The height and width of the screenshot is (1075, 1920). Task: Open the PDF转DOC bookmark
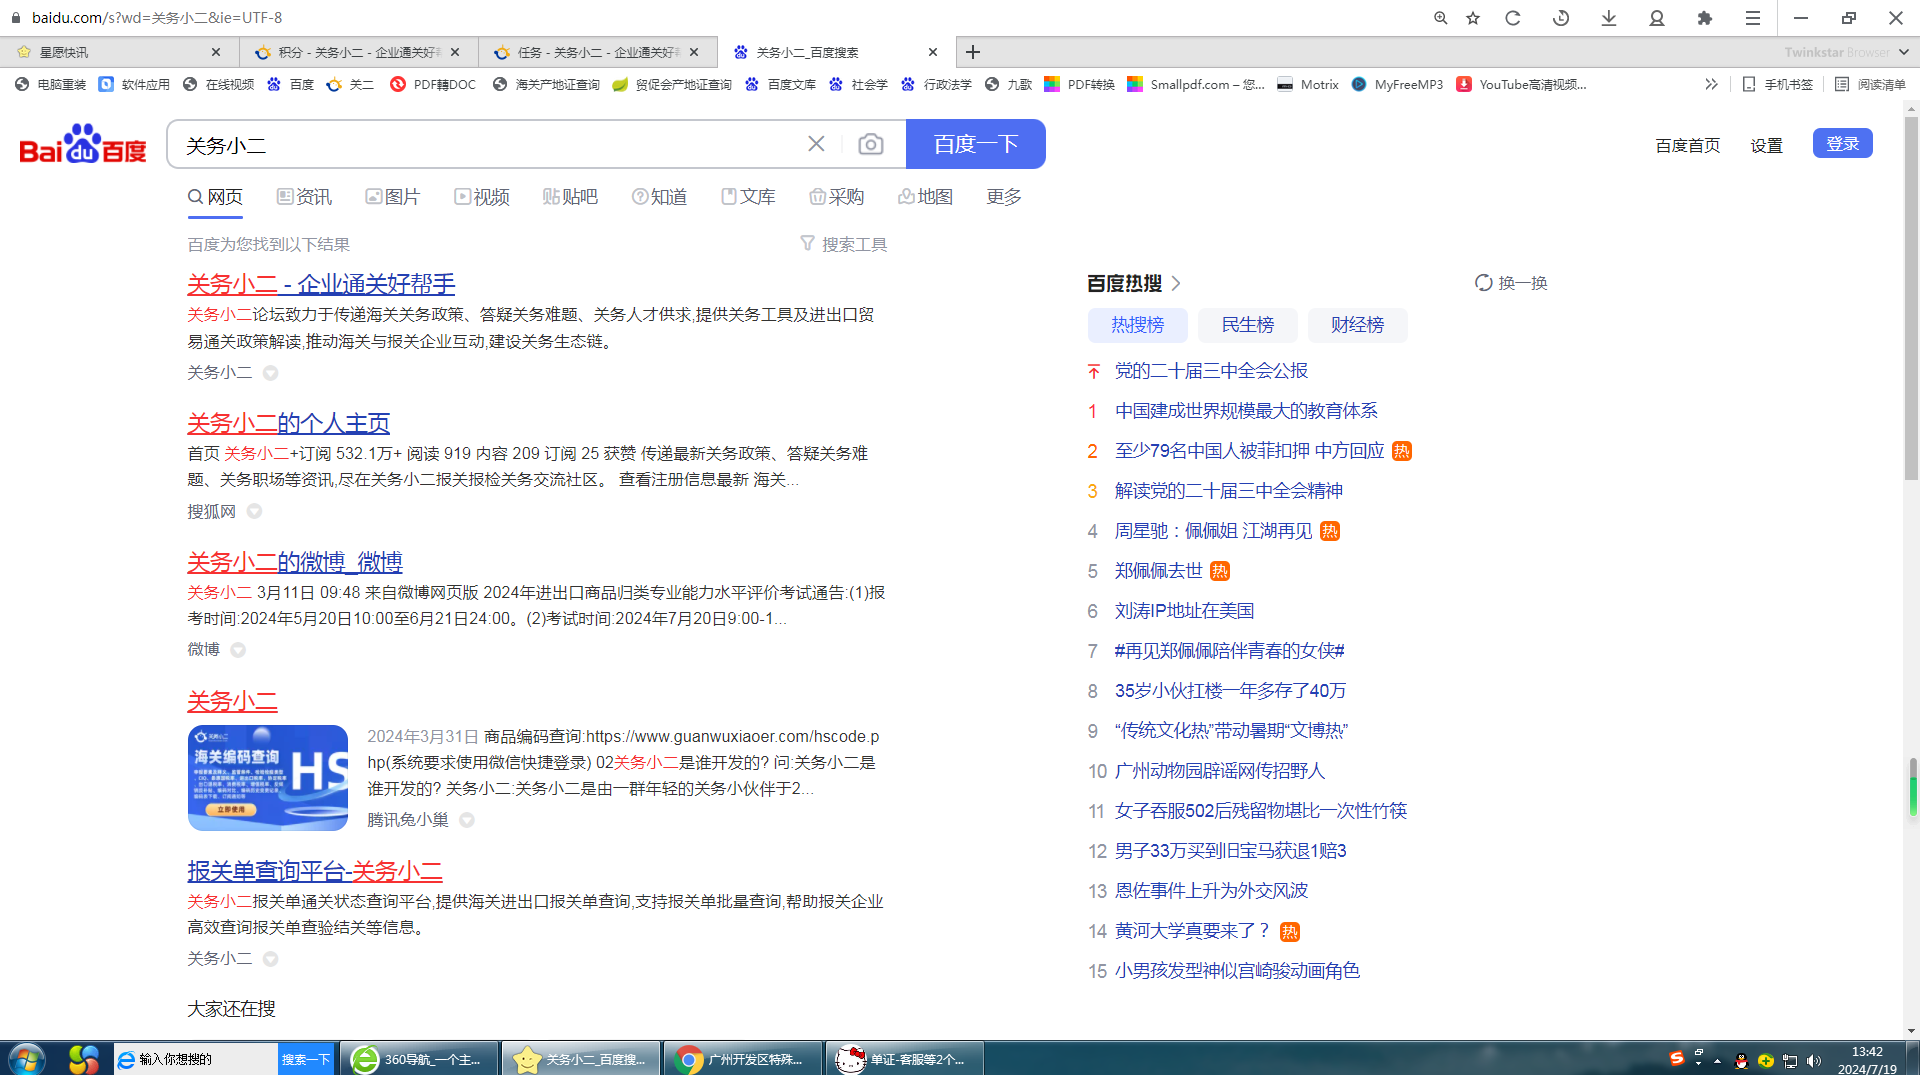click(433, 84)
